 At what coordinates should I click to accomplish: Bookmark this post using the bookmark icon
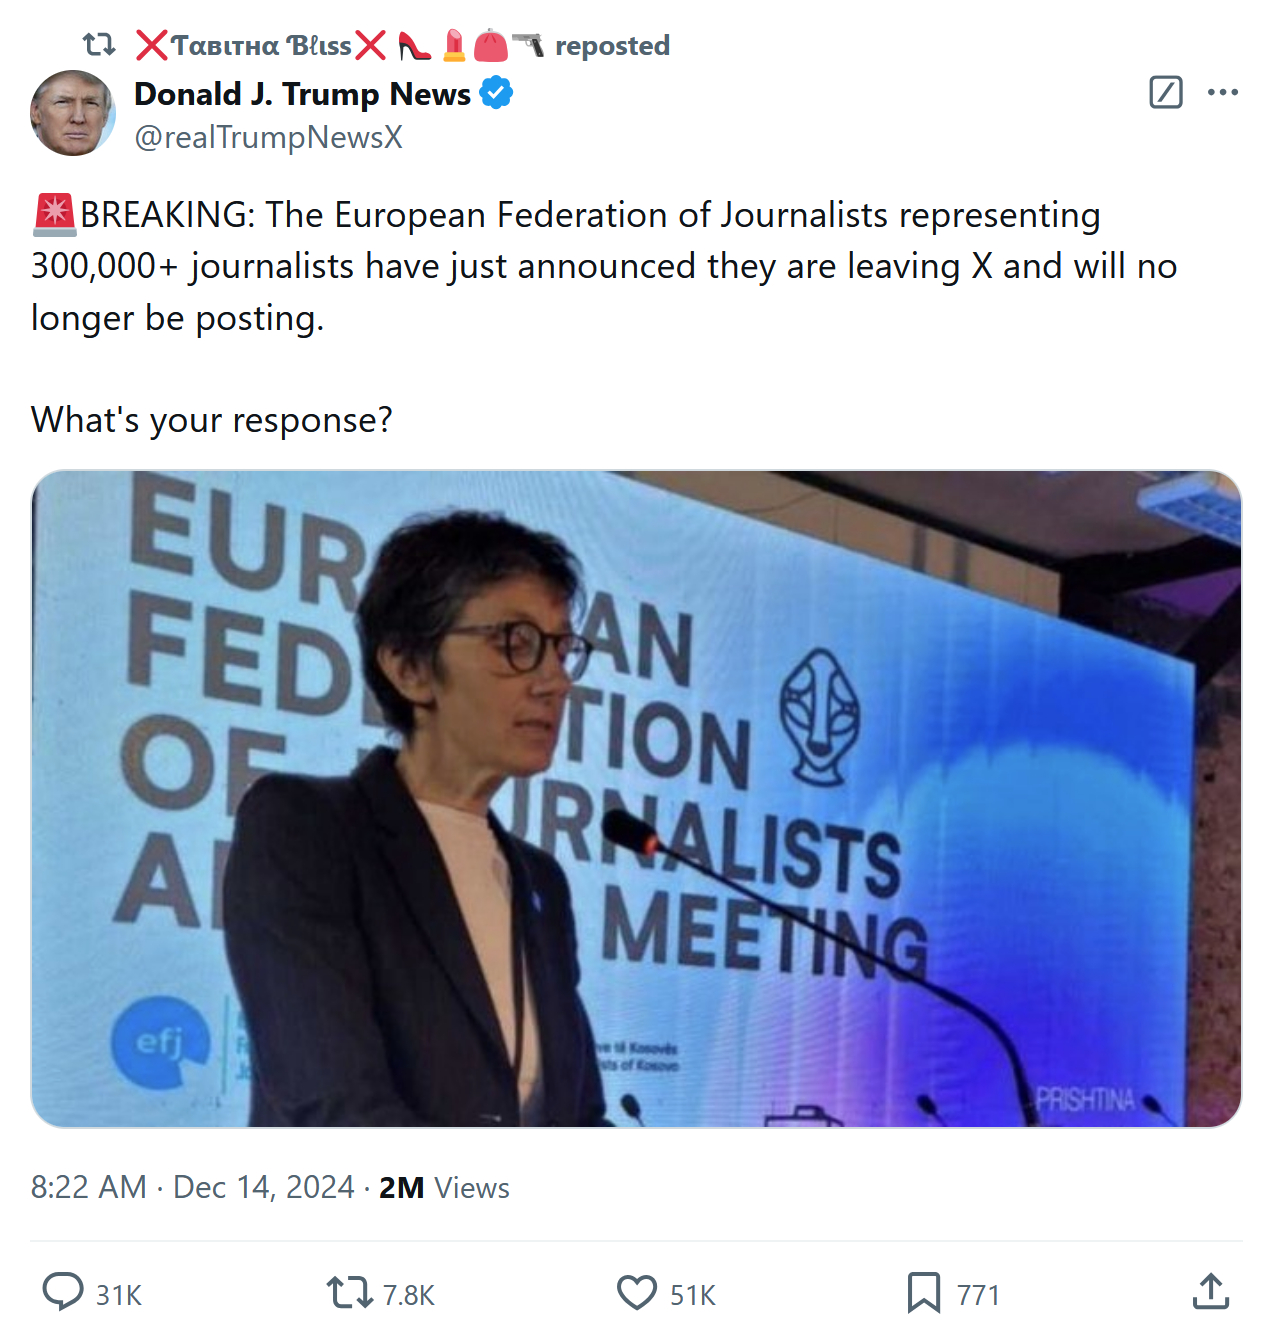(923, 1292)
